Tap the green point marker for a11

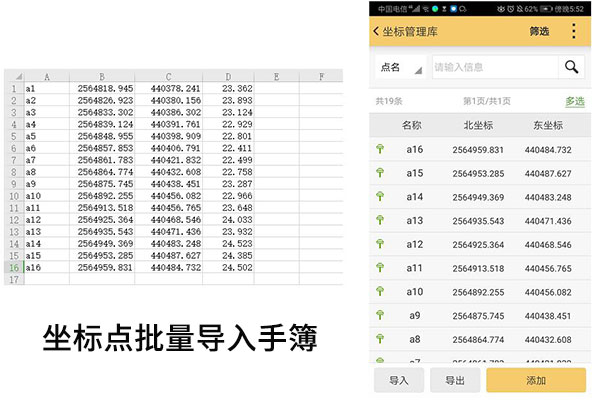(380, 268)
